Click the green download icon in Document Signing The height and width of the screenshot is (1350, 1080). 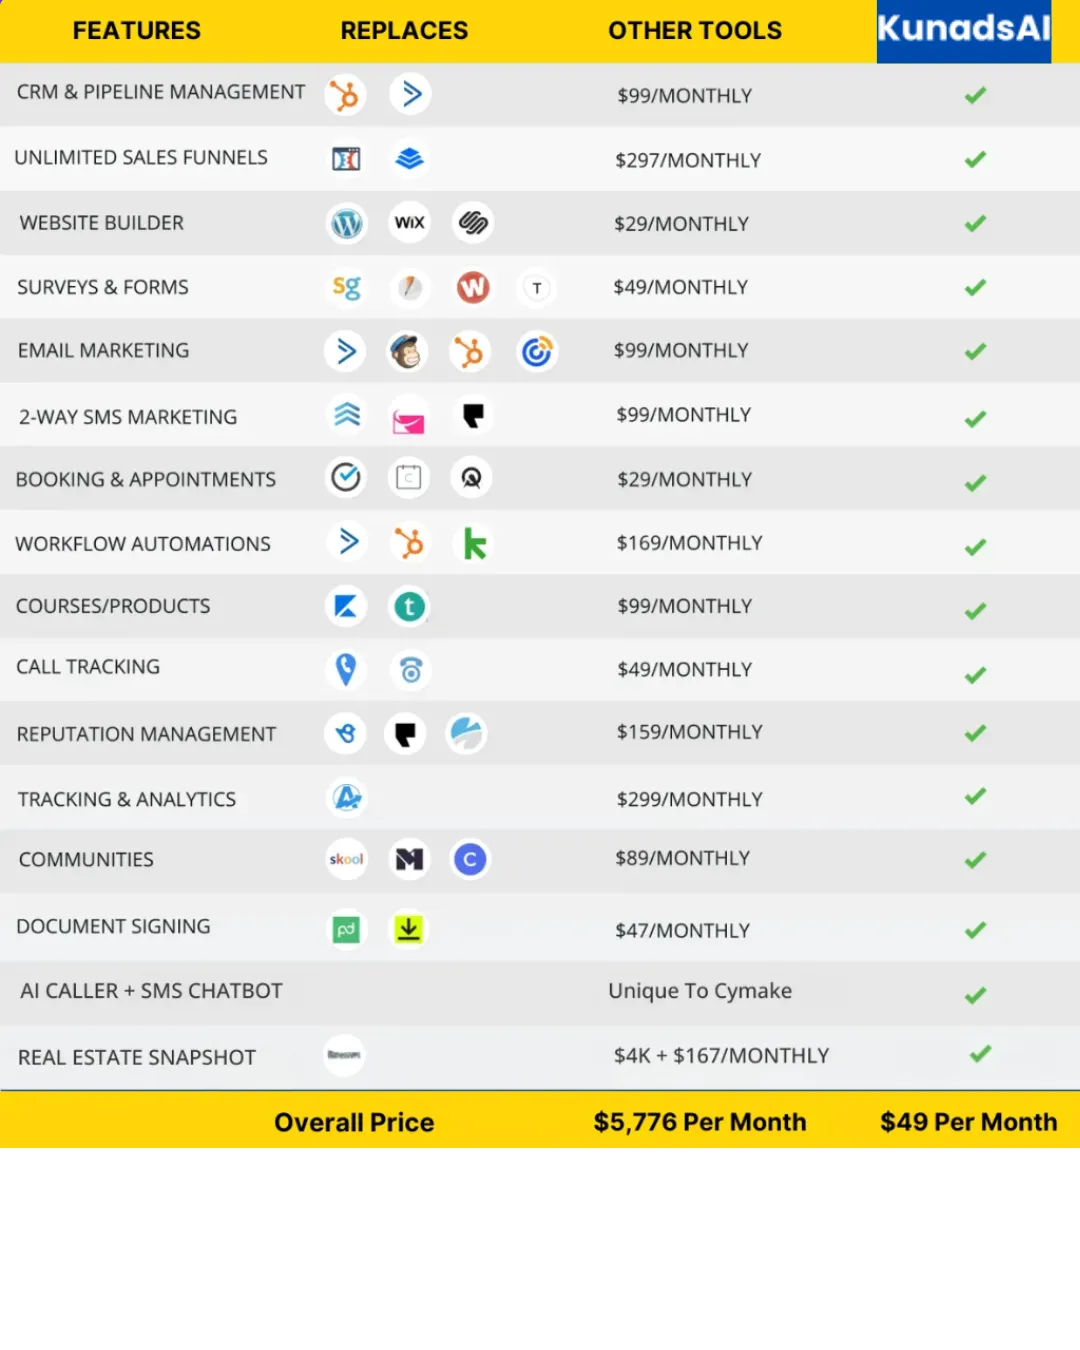pyautogui.click(x=408, y=928)
